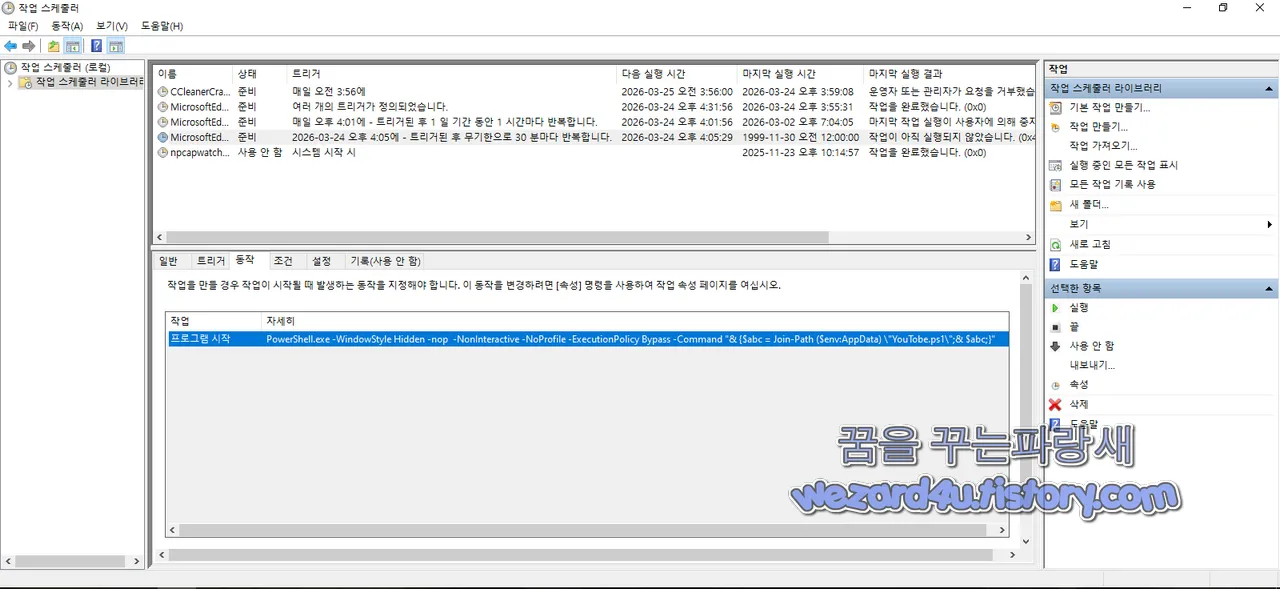This screenshot has width=1280, height=589.
Task: Click the Back navigation arrow icon
Action: [x=10, y=45]
